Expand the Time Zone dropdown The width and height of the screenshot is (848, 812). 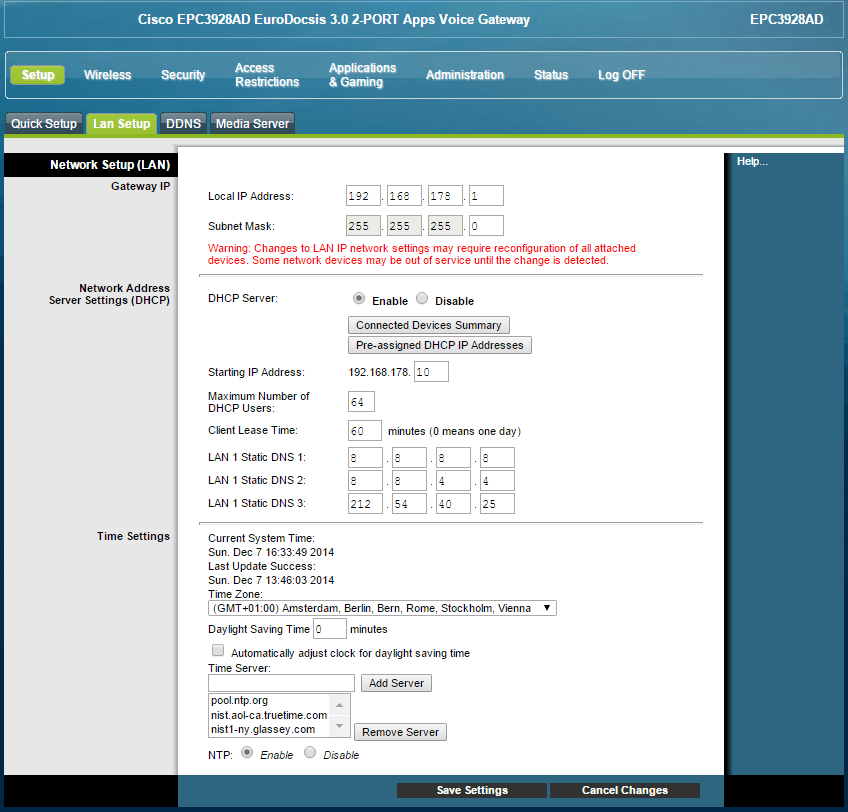tap(382, 608)
